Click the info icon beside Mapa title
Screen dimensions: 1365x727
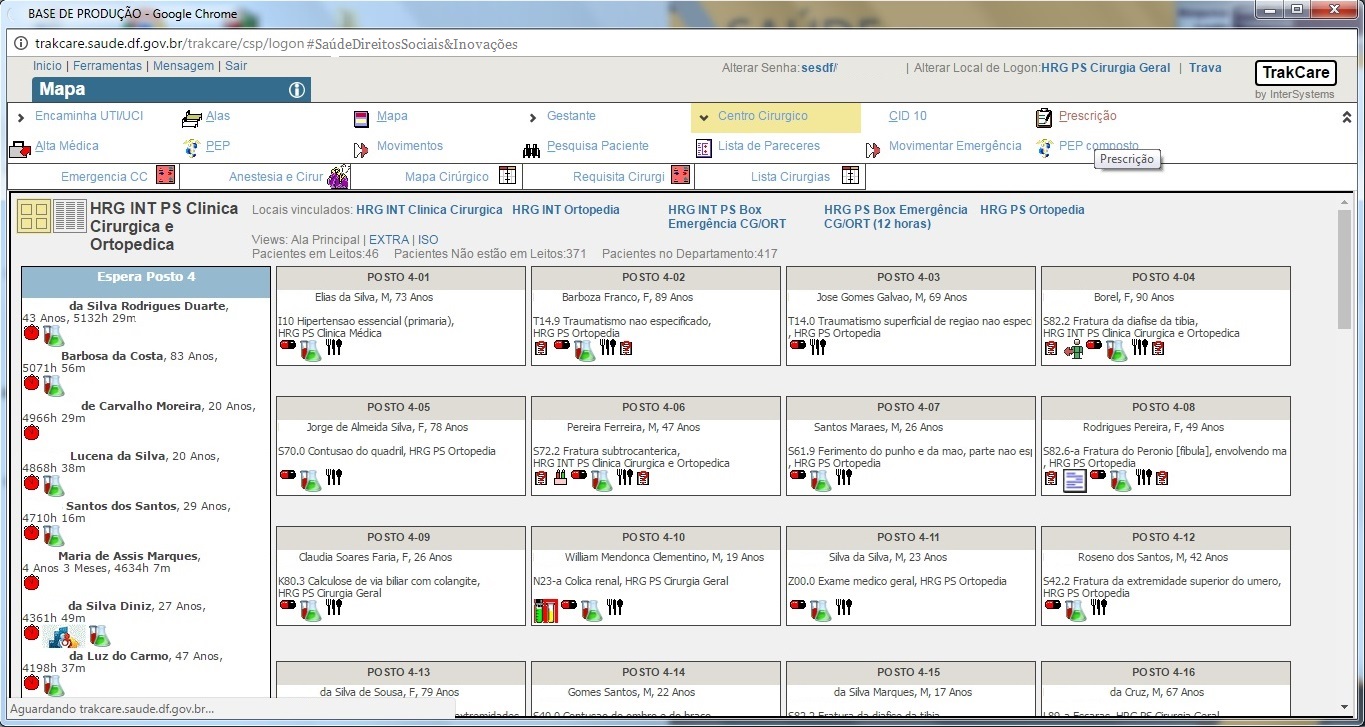[297, 90]
